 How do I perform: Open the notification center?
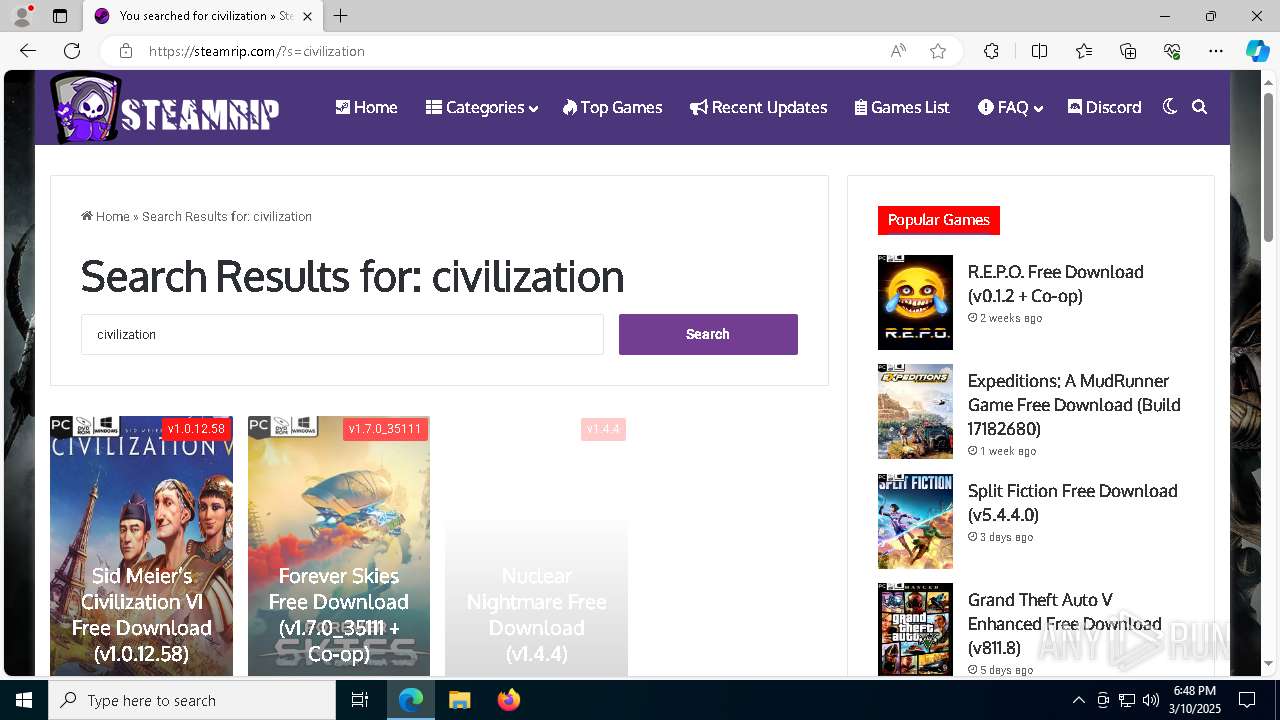(x=1247, y=700)
